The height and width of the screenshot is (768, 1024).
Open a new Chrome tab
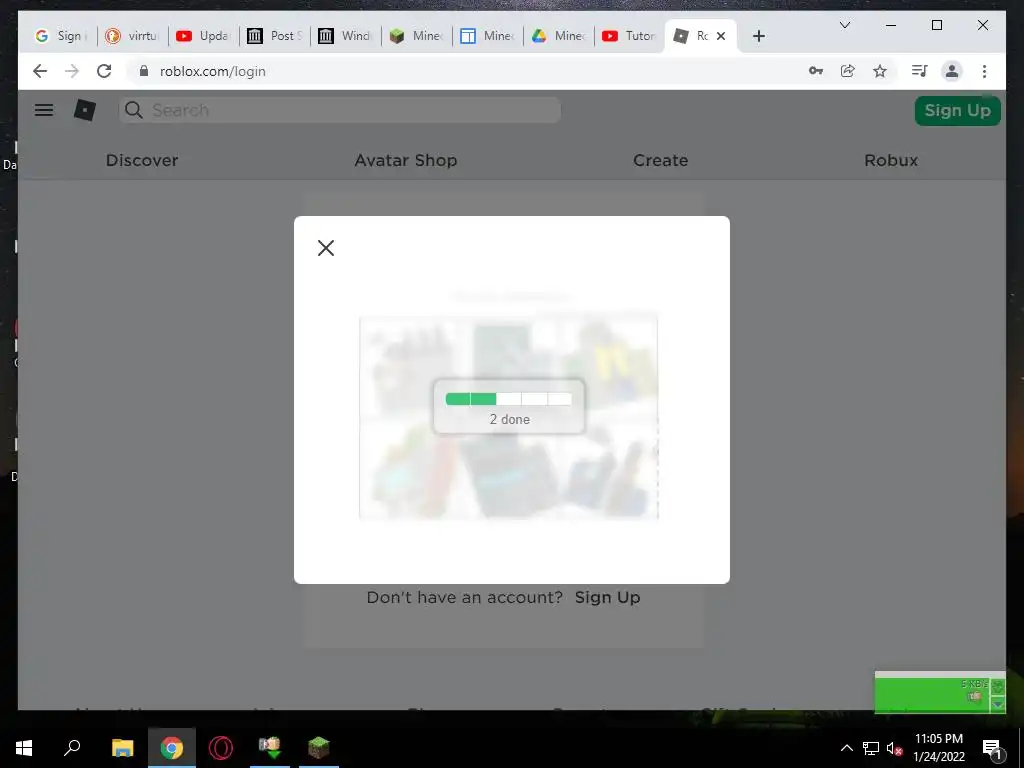pos(758,36)
